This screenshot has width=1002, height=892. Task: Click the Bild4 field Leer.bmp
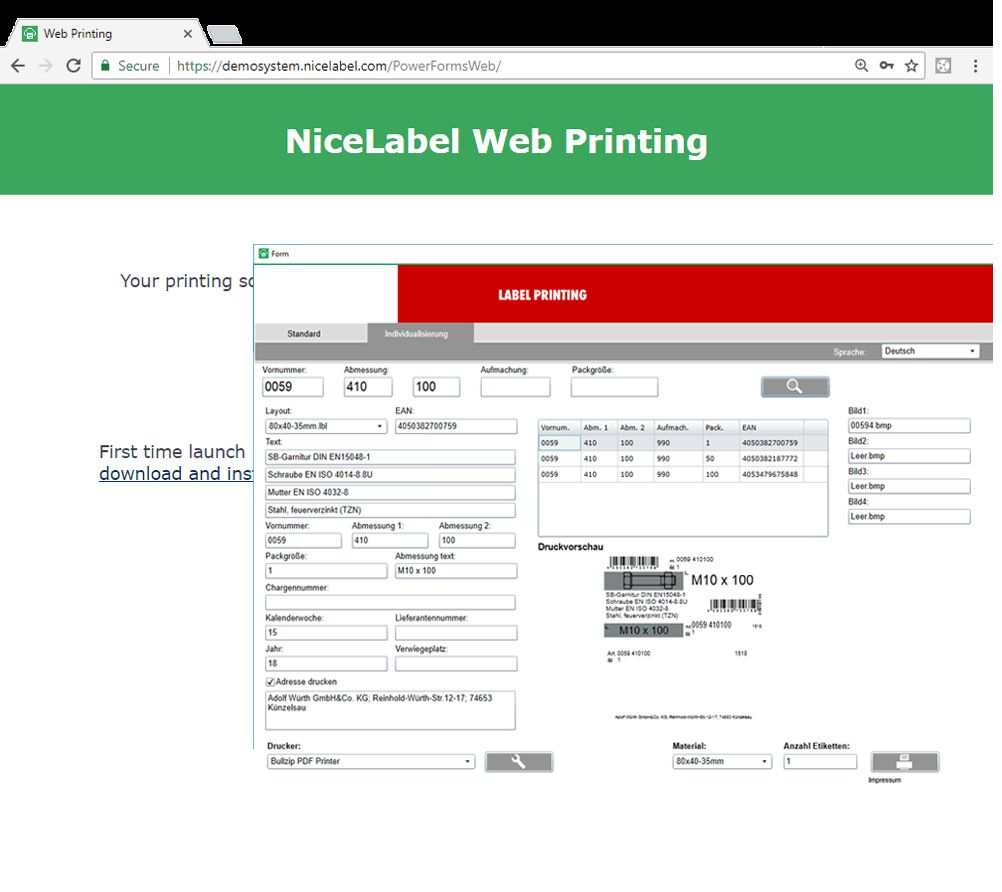[909, 516]
